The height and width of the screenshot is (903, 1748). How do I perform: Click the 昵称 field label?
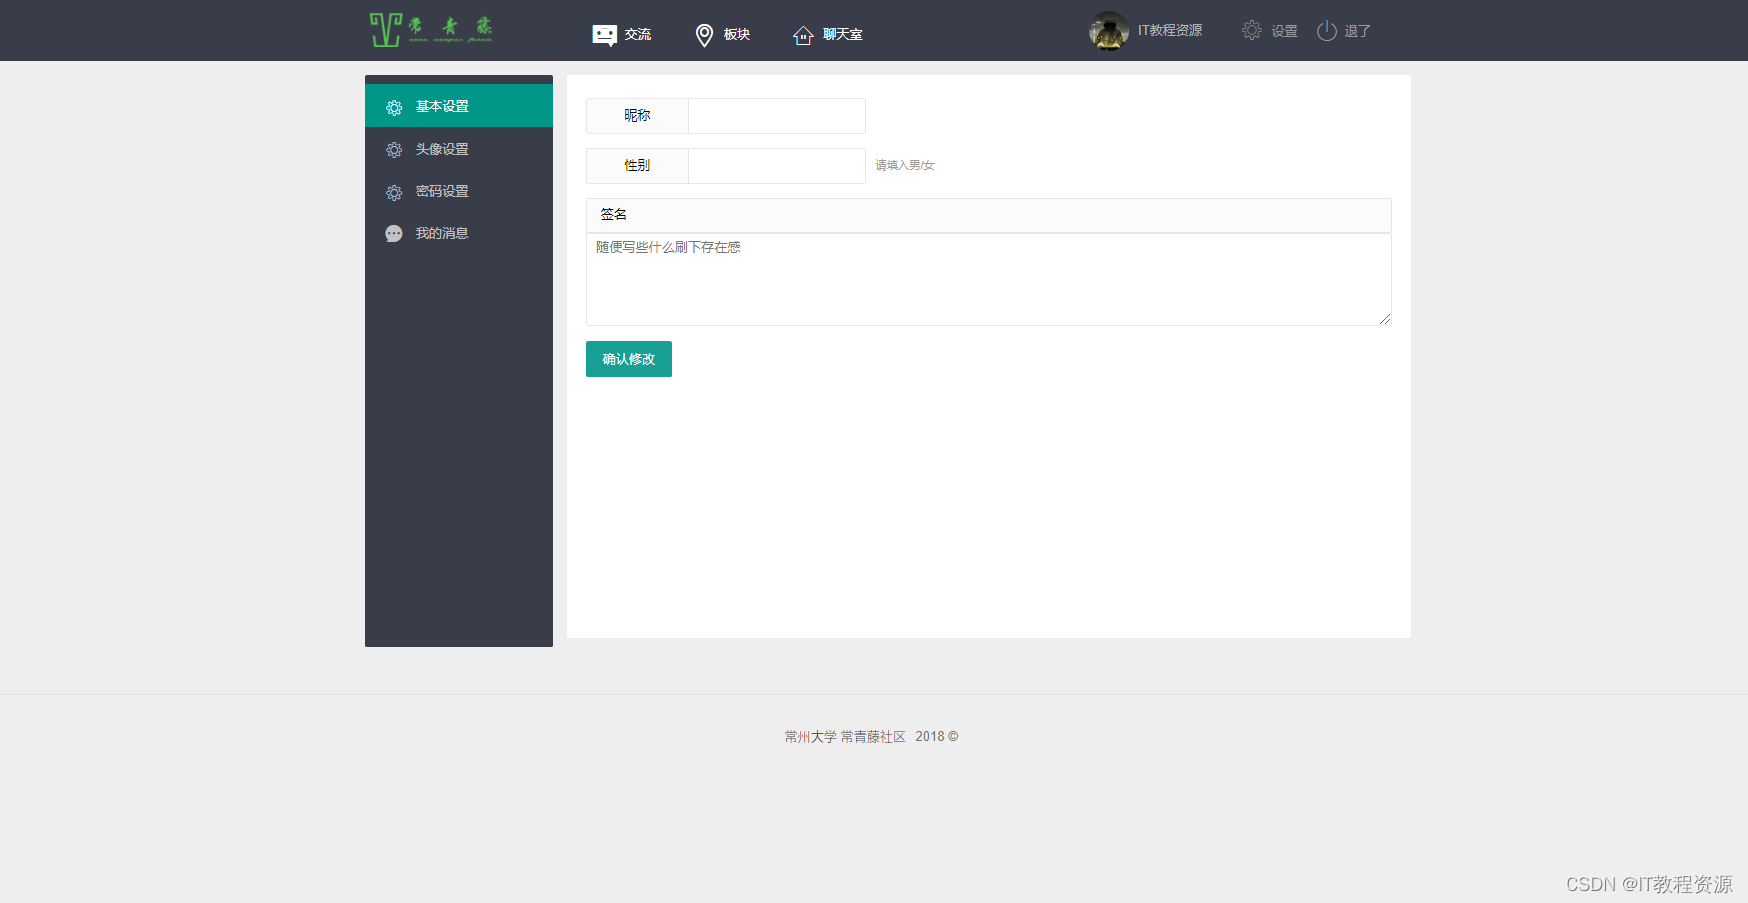tap(637, 116)
